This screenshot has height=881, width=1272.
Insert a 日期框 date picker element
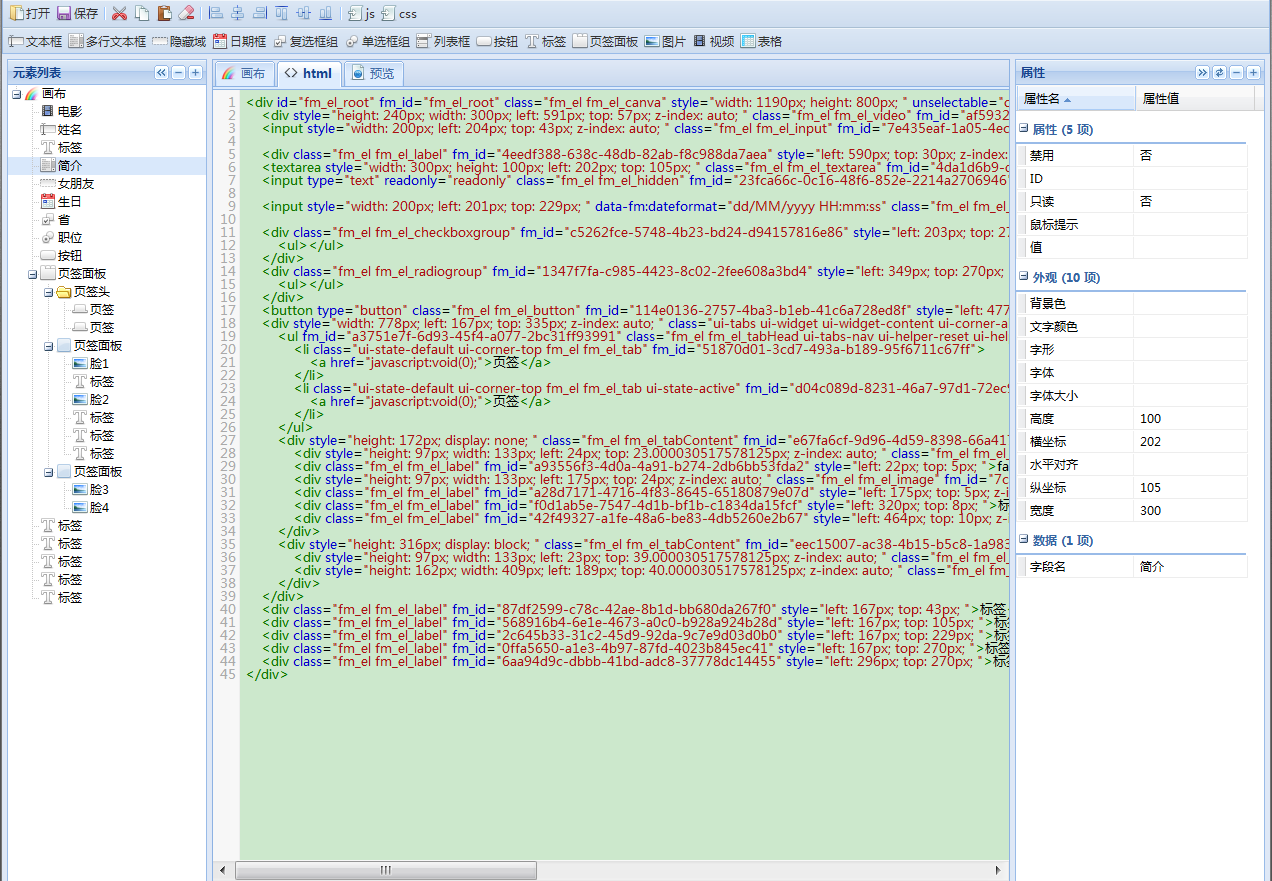(x=239, y=41)
